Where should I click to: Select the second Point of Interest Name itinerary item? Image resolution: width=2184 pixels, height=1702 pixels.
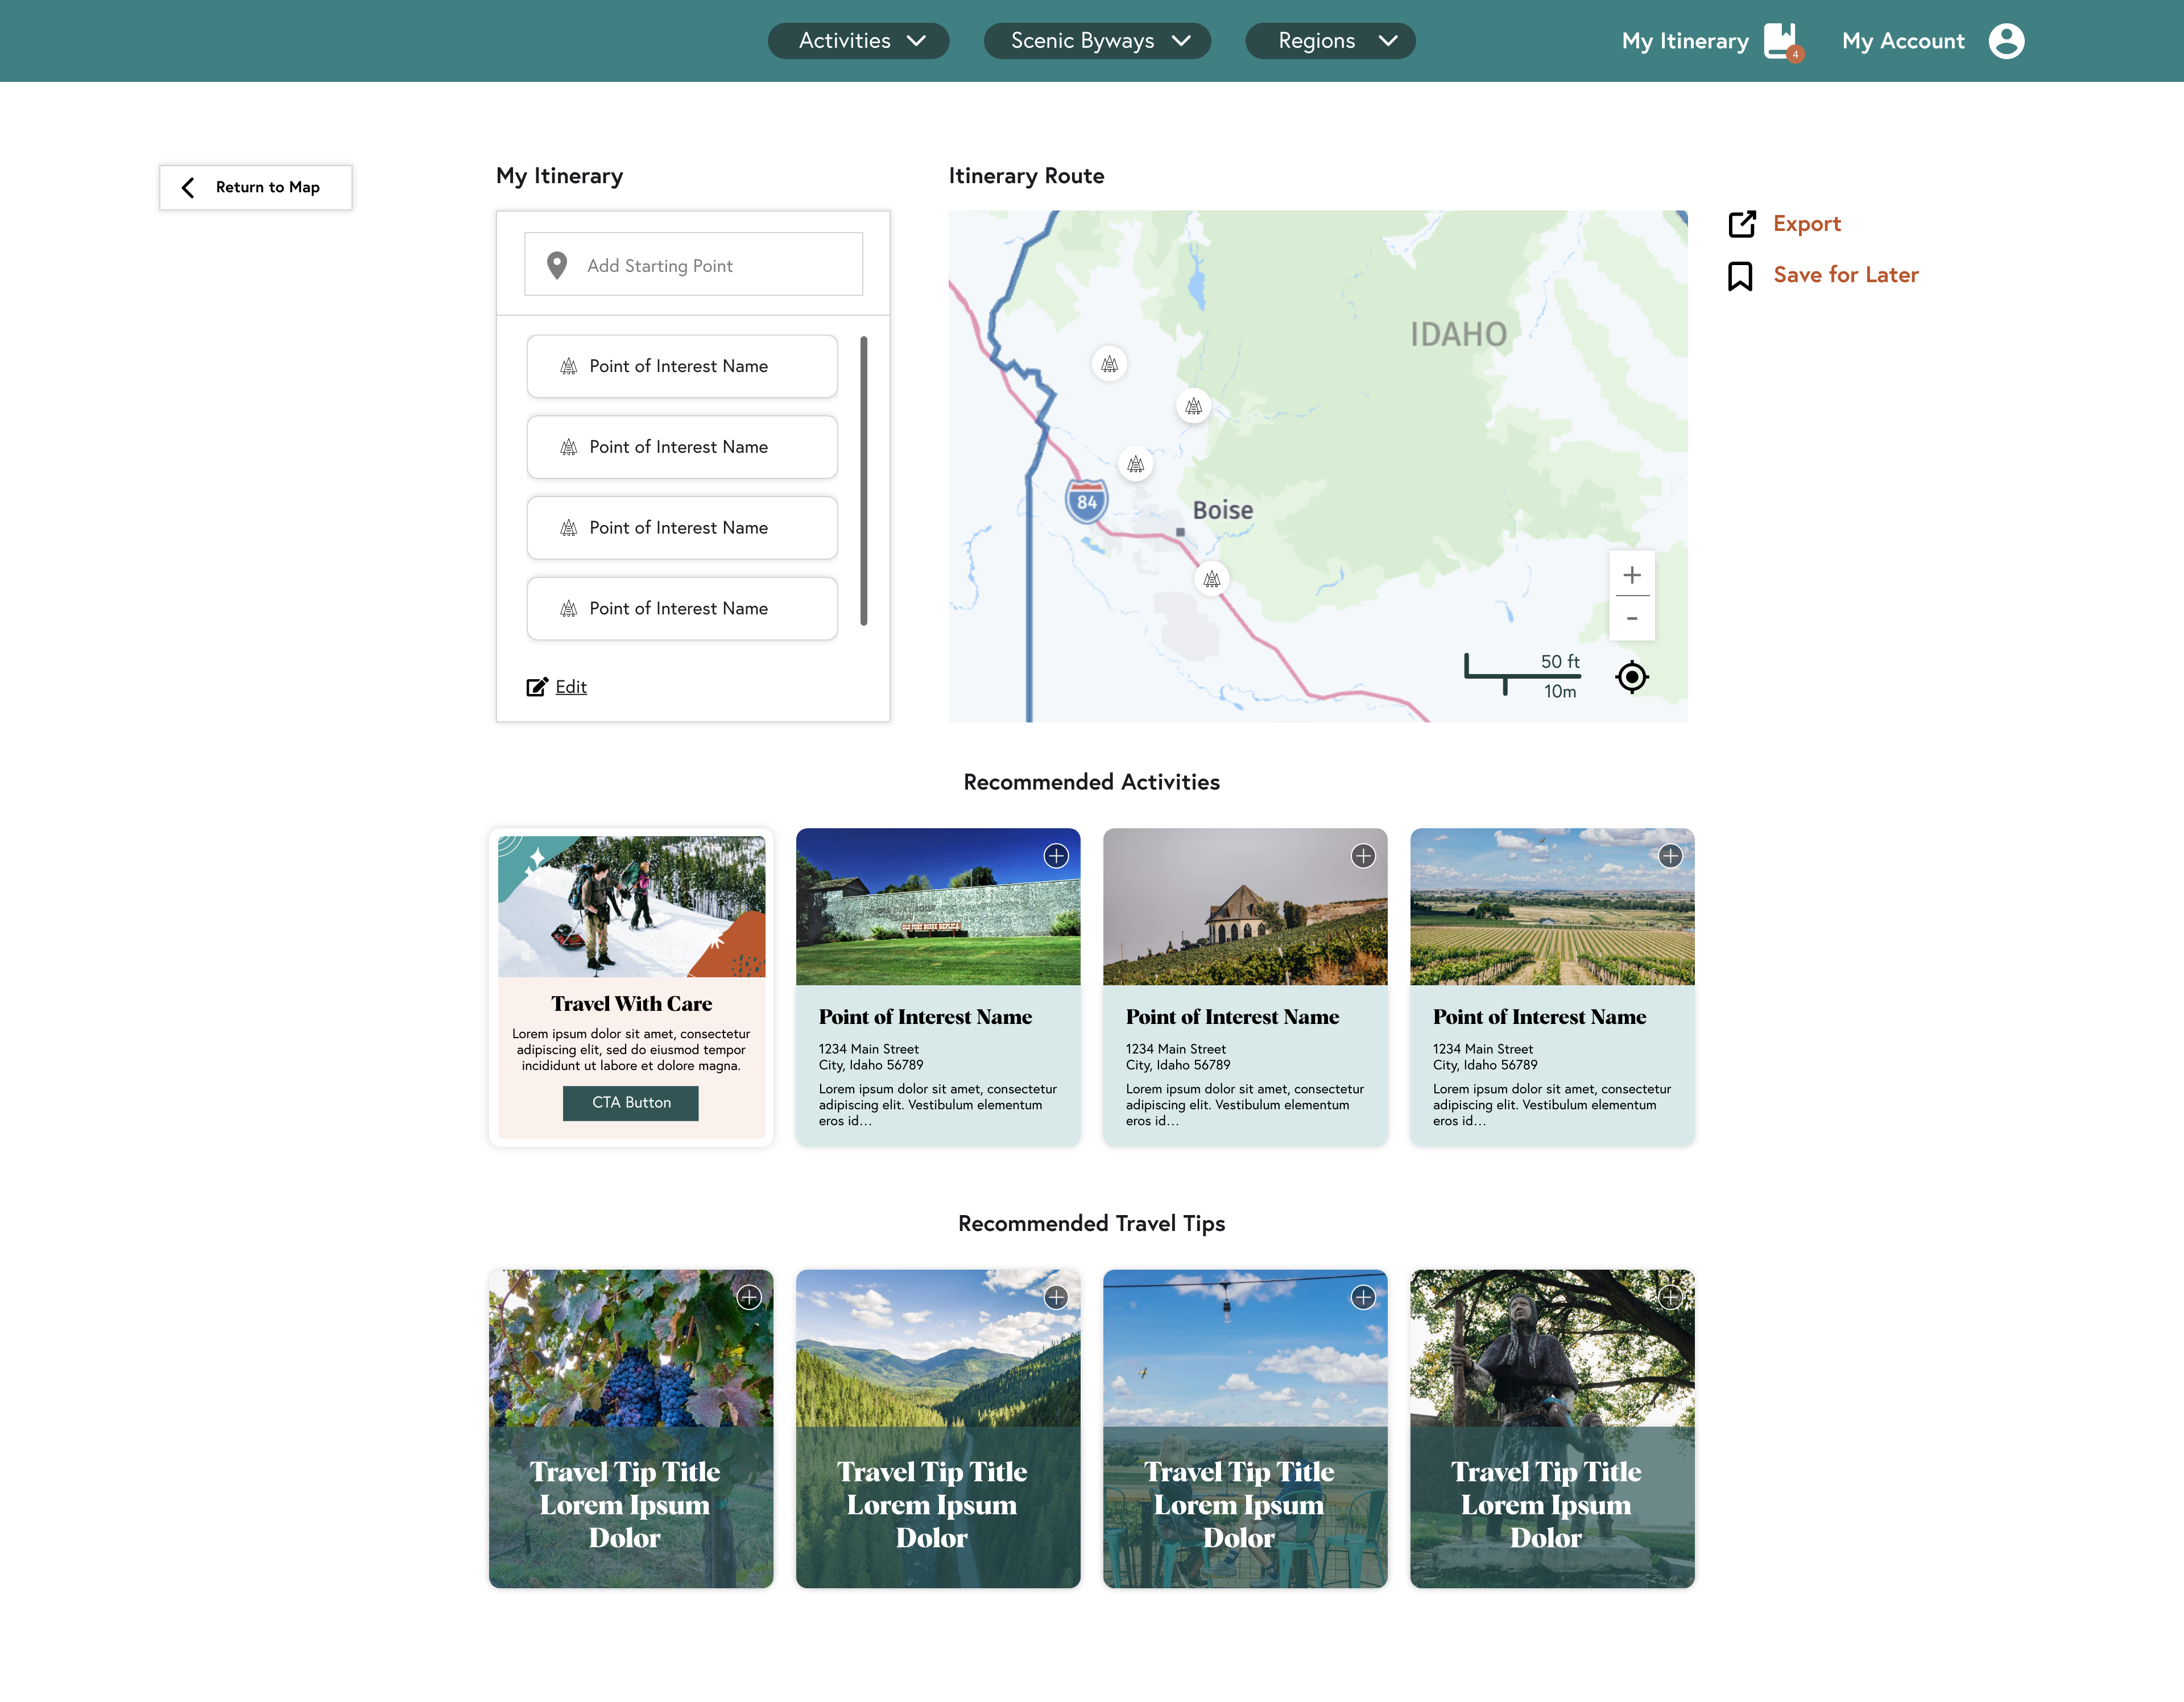click(x=682, y=447)
